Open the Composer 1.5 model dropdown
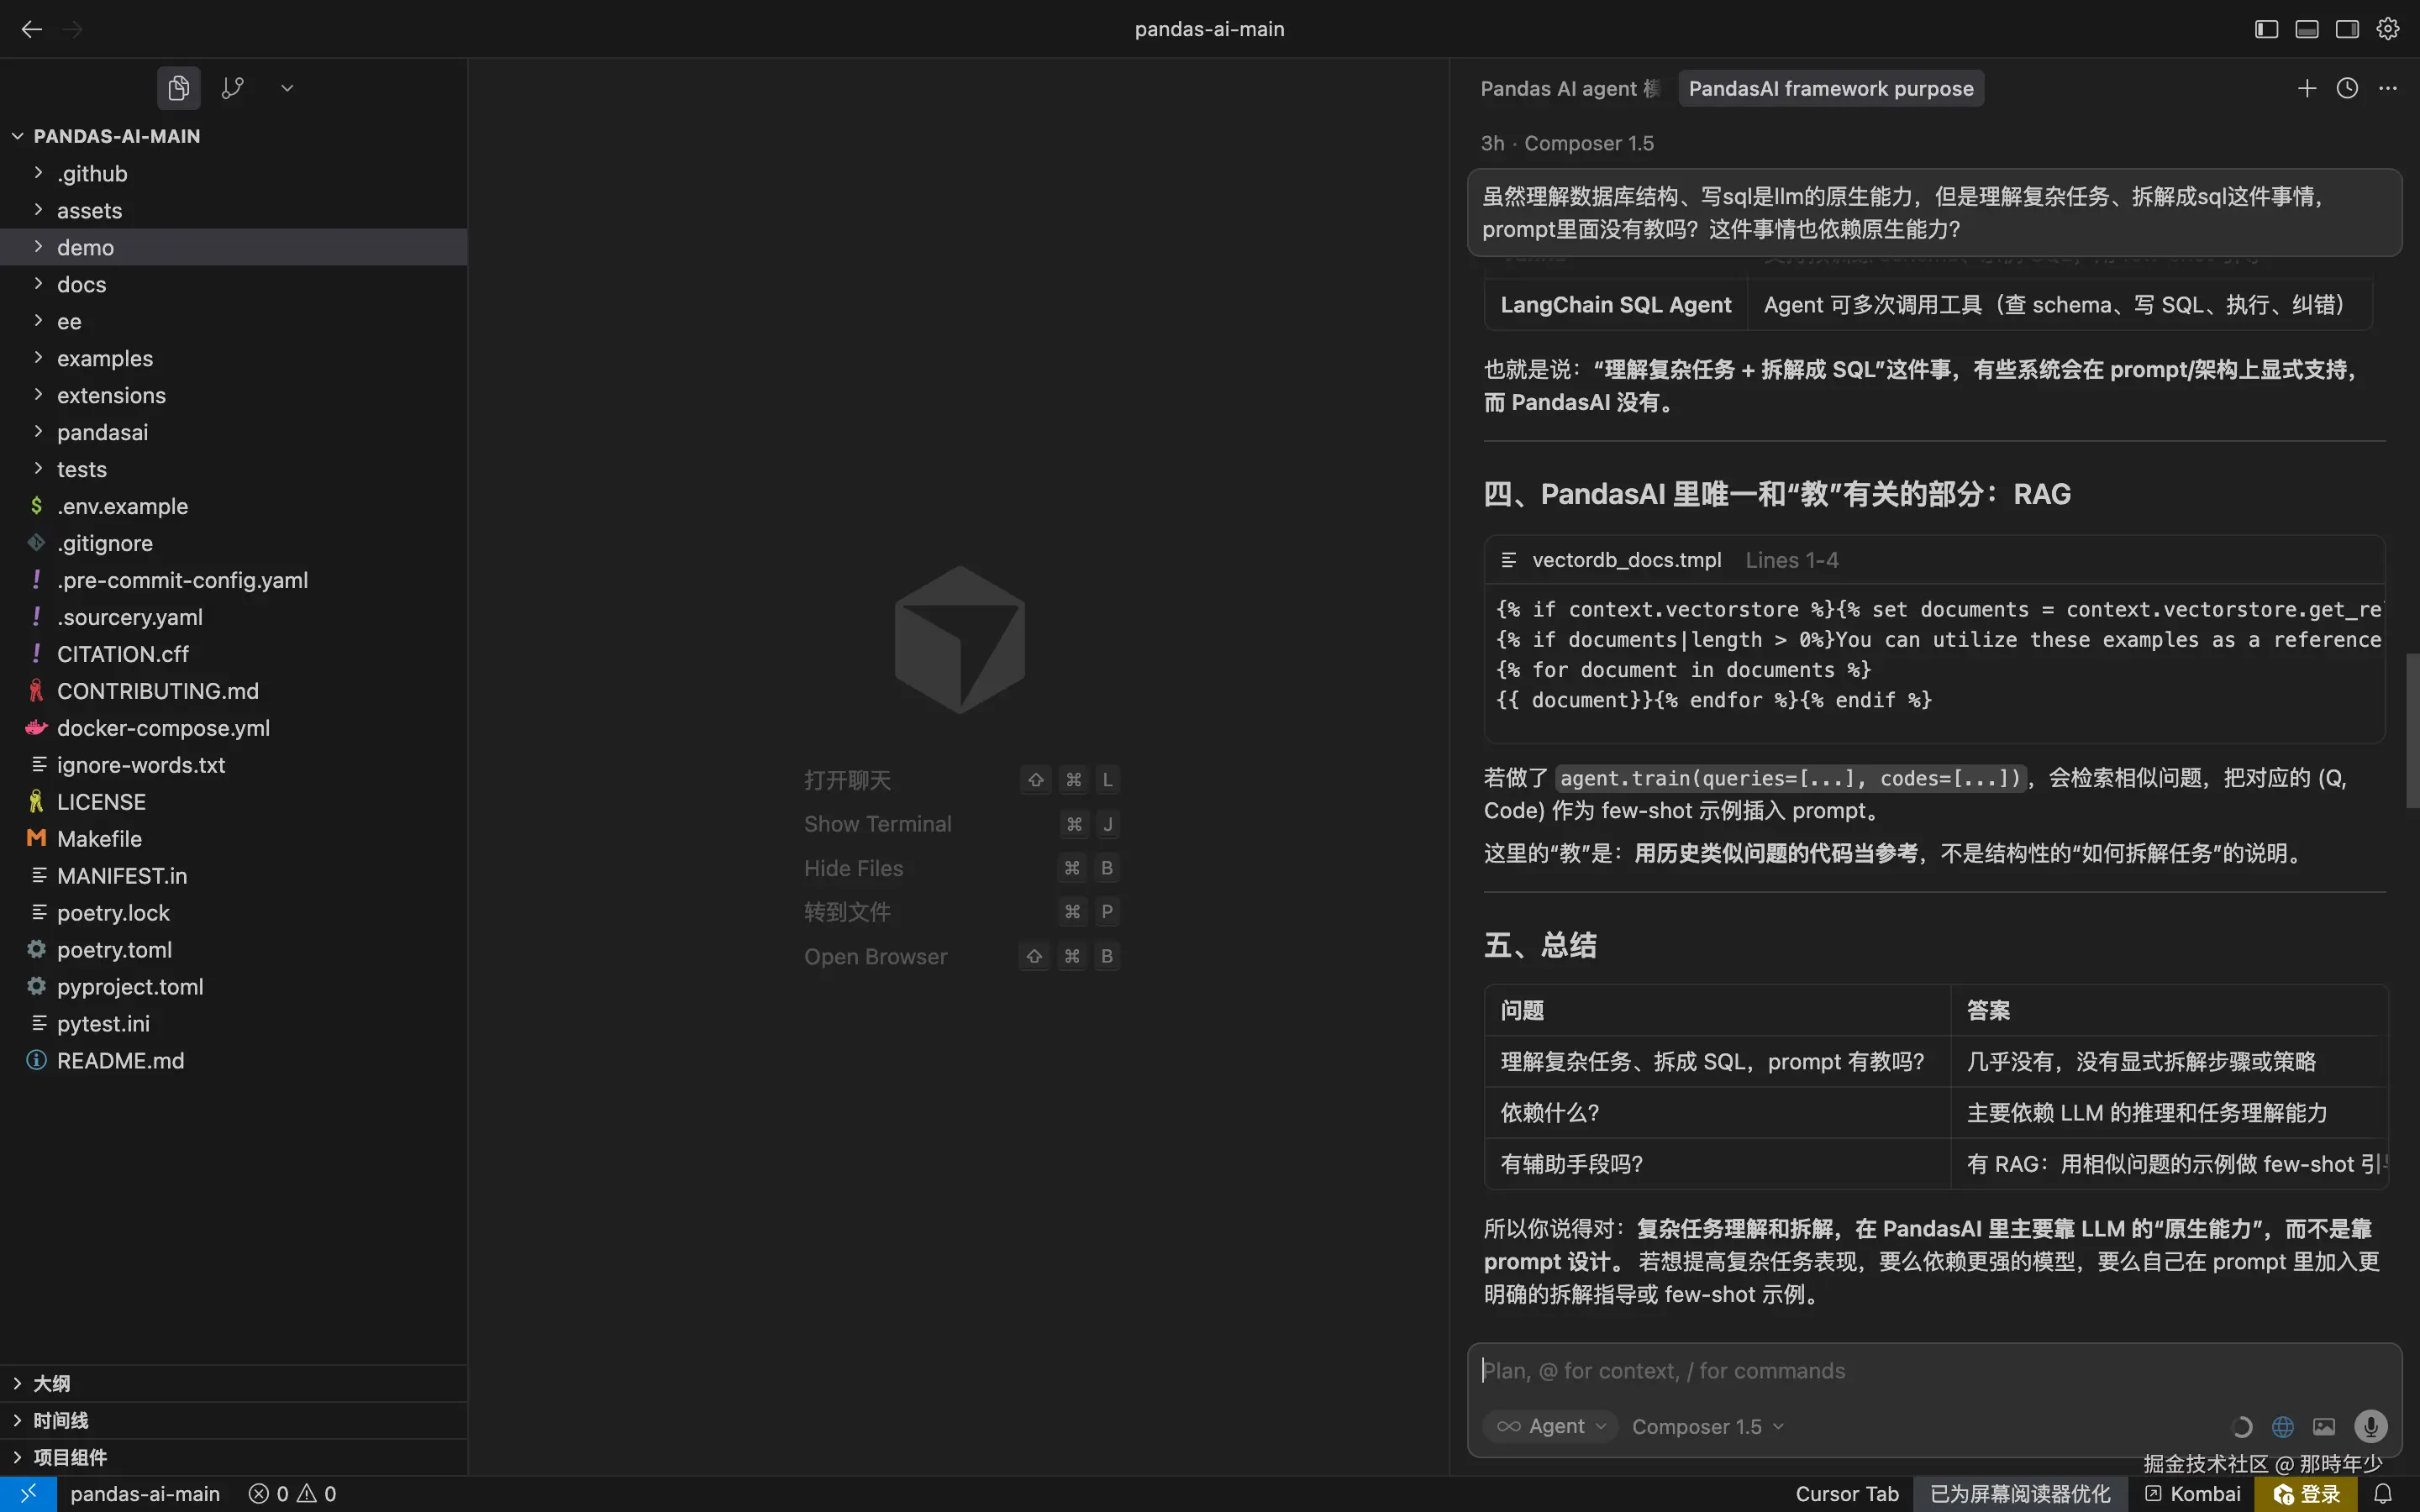Viewport: 2420px width, 1512px height. click(1707, 1426)
